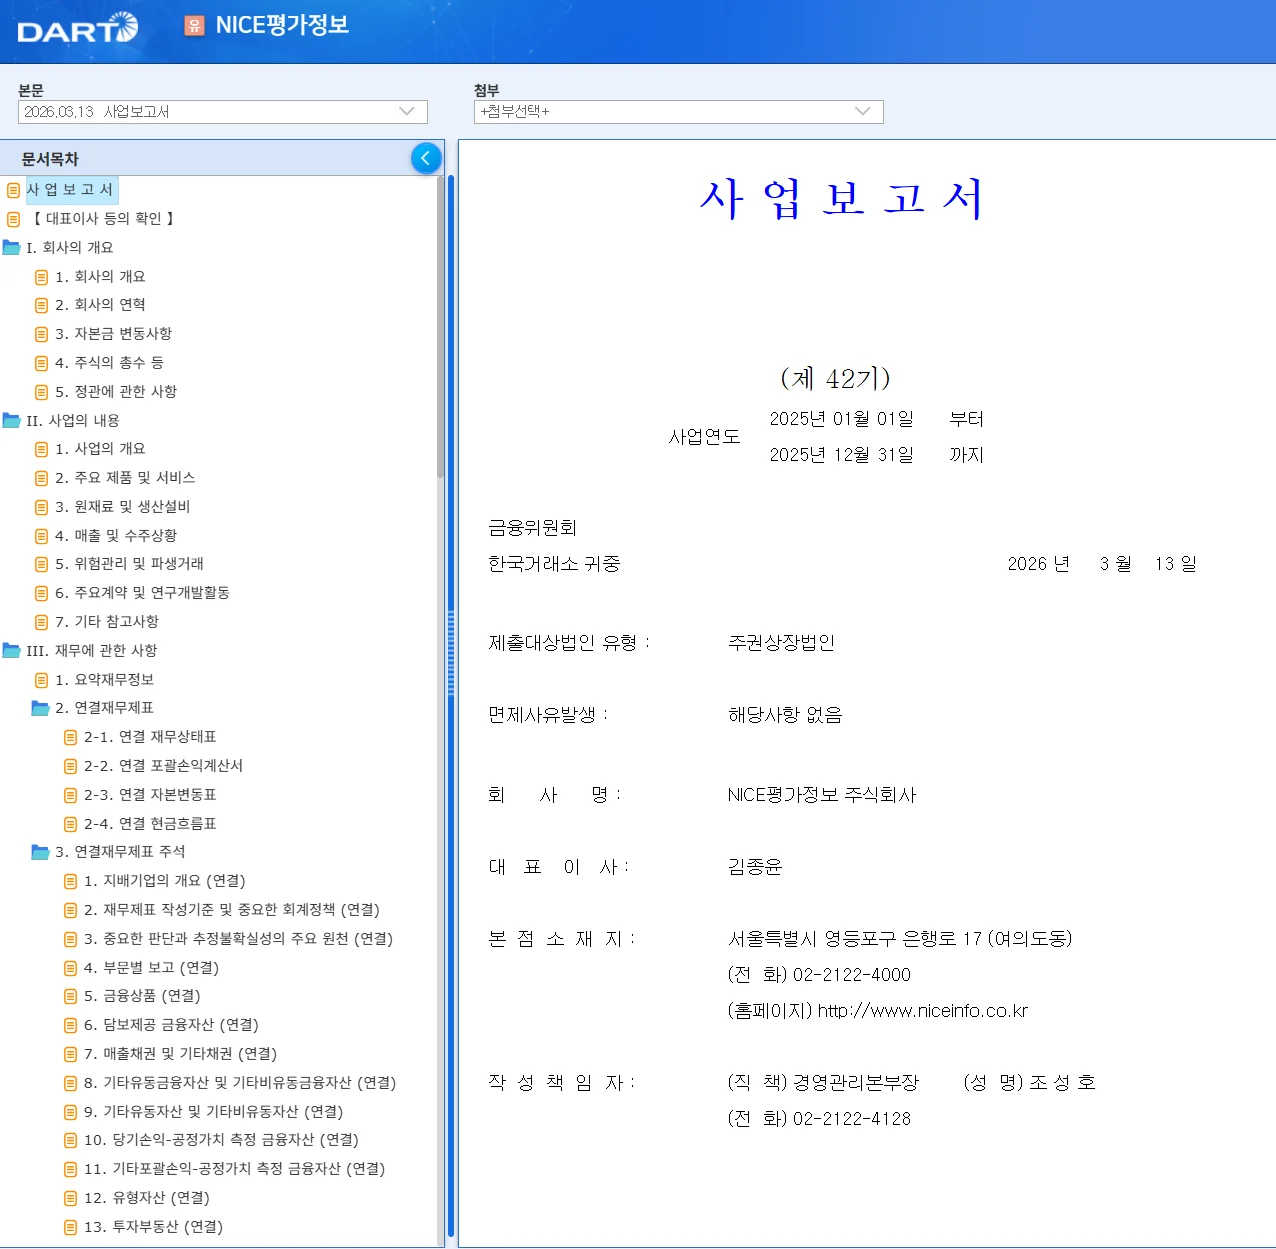The image size is (1276, 1249).
Task: Select 12. 유형자산 (연결) note
Action: [147, 1198]
